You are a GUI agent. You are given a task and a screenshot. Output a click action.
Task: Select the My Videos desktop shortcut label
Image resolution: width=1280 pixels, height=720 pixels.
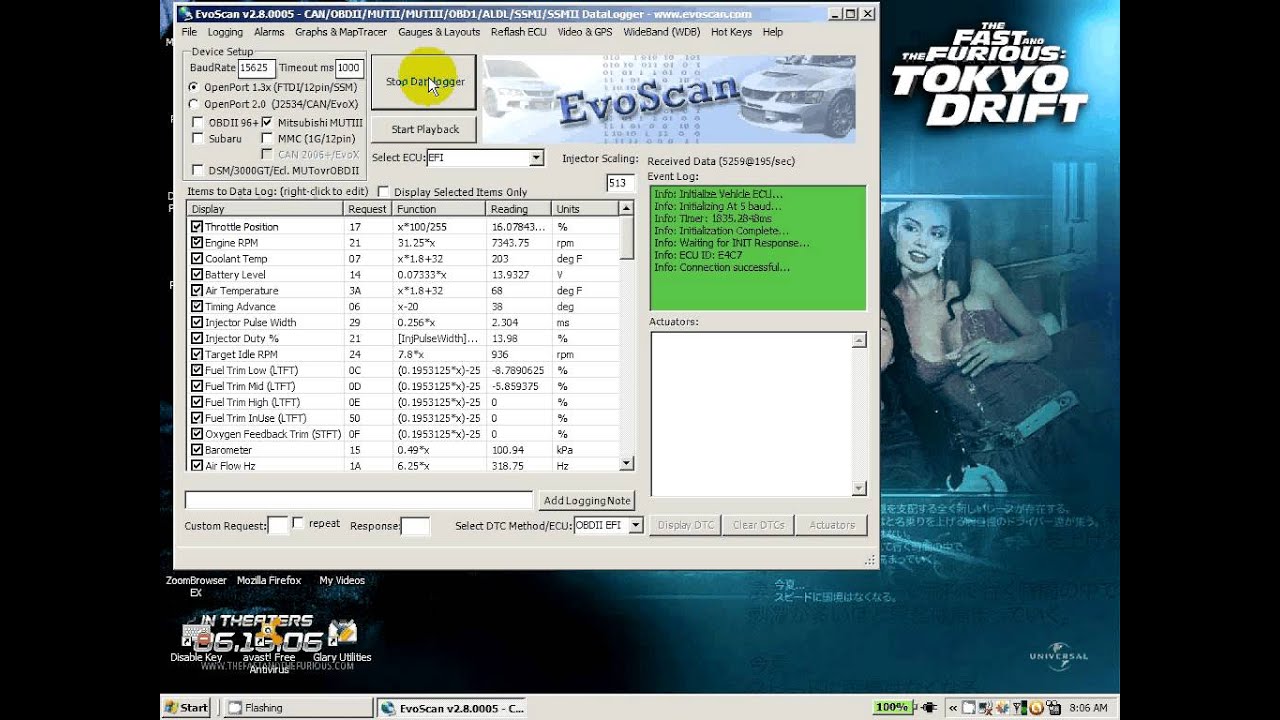(x=342, y=580)
